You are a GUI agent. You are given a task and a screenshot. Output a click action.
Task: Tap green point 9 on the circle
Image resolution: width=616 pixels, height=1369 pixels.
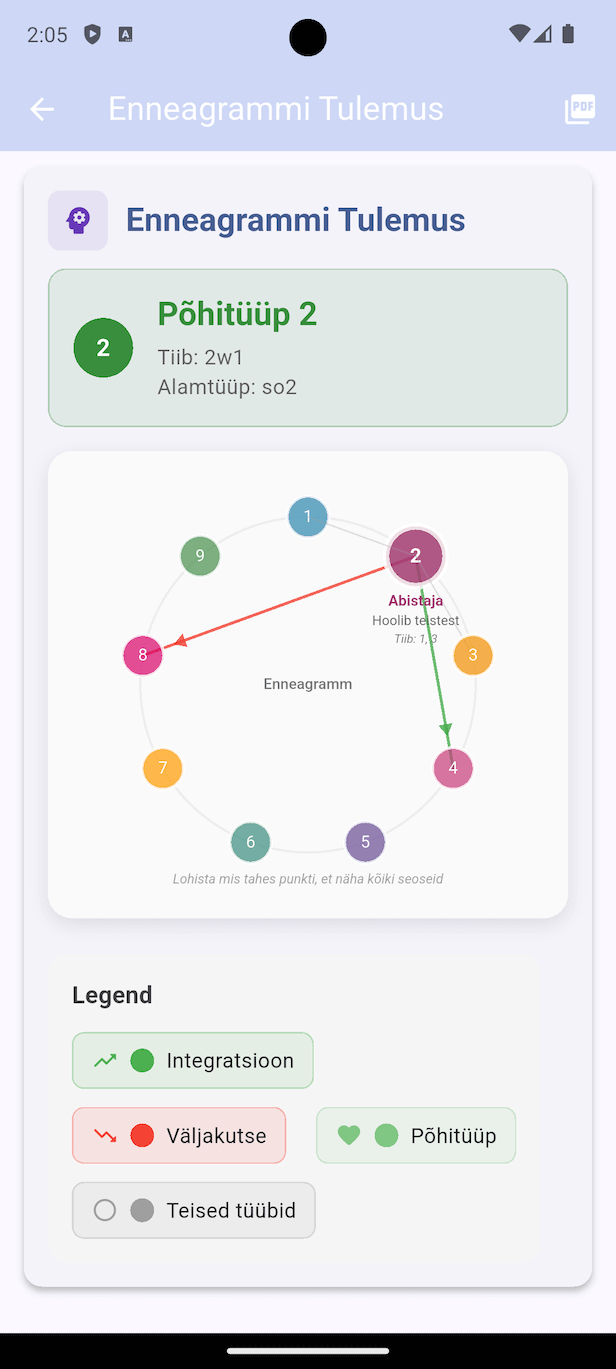tap(200, 556)
